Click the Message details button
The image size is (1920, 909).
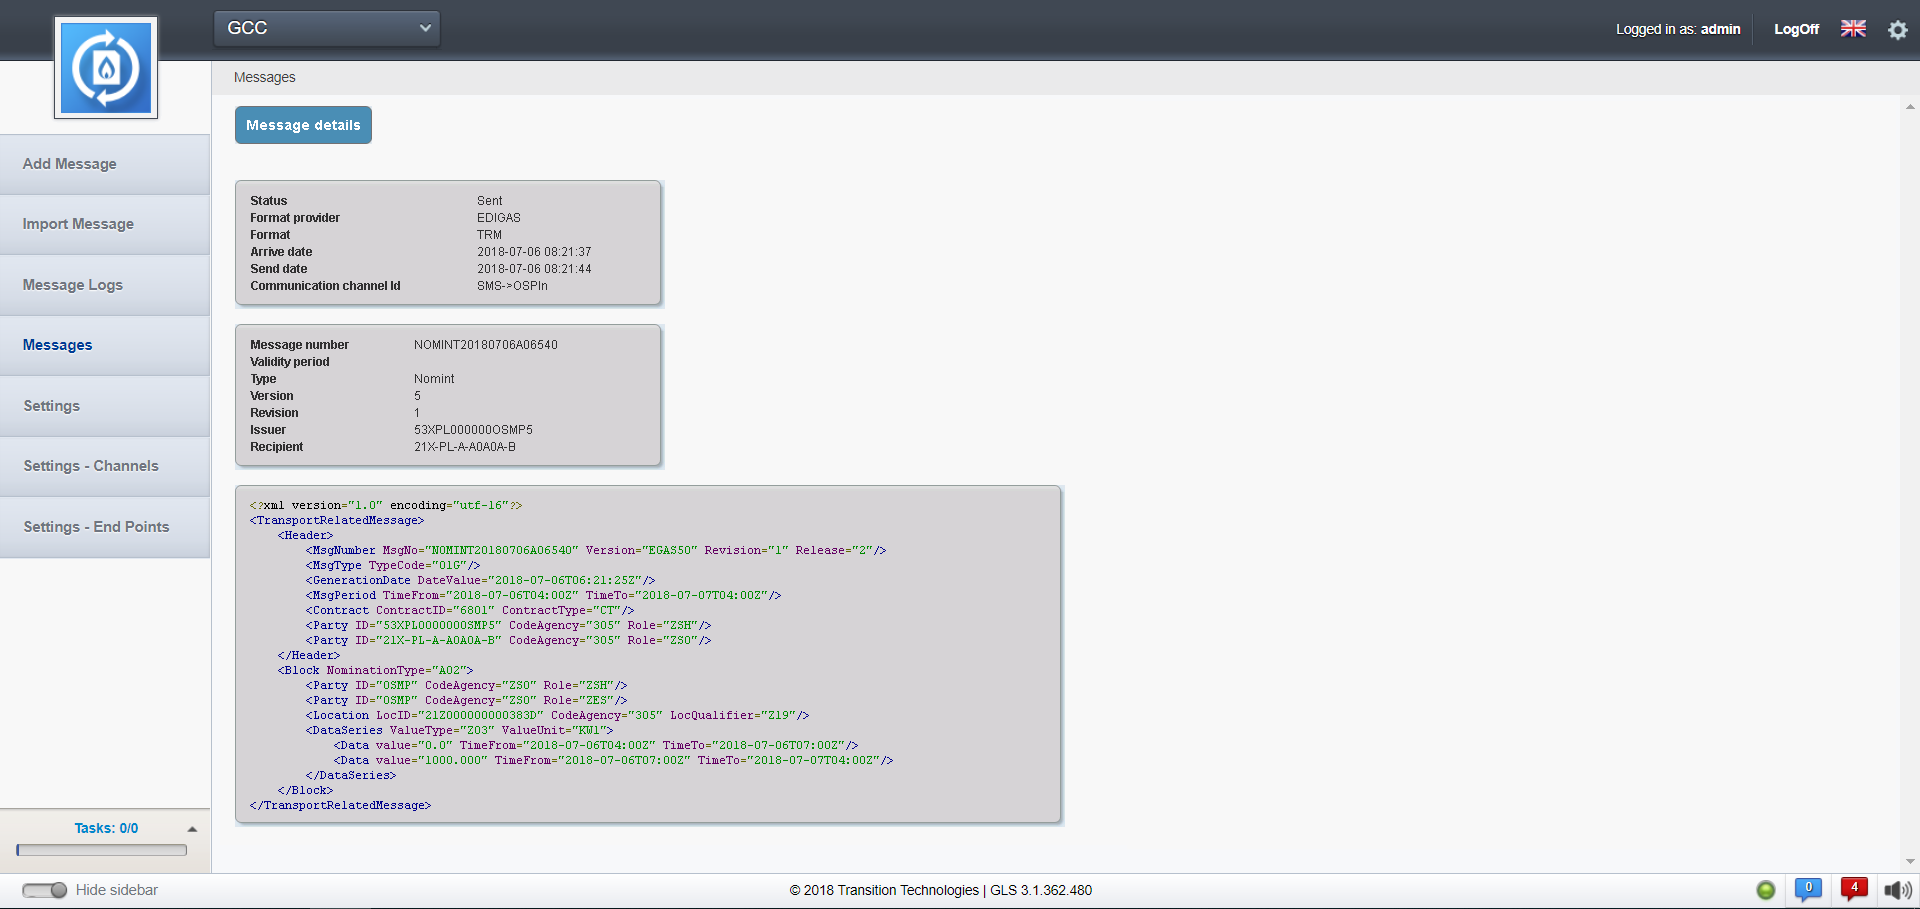(303, 125)
